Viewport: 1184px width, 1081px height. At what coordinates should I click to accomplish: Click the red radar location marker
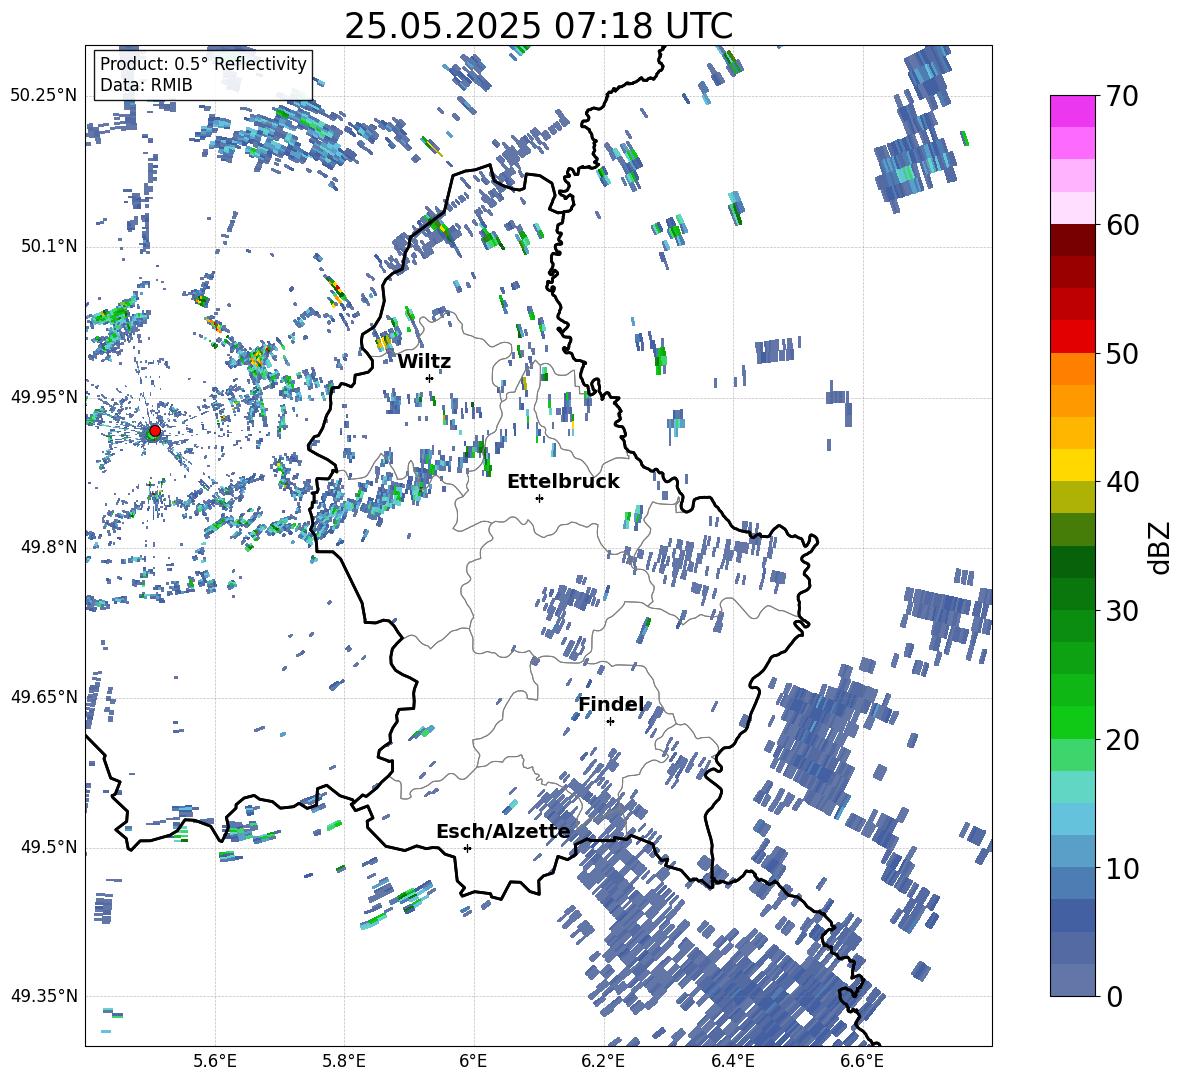(x=155, y=431)
